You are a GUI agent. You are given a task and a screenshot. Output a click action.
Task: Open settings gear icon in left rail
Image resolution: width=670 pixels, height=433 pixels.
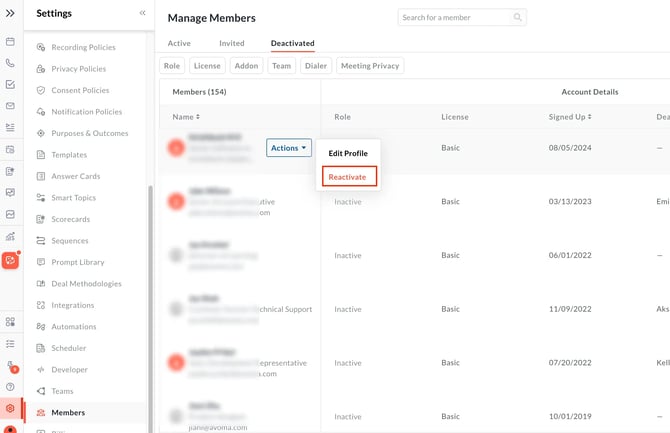tap(10, 408)
